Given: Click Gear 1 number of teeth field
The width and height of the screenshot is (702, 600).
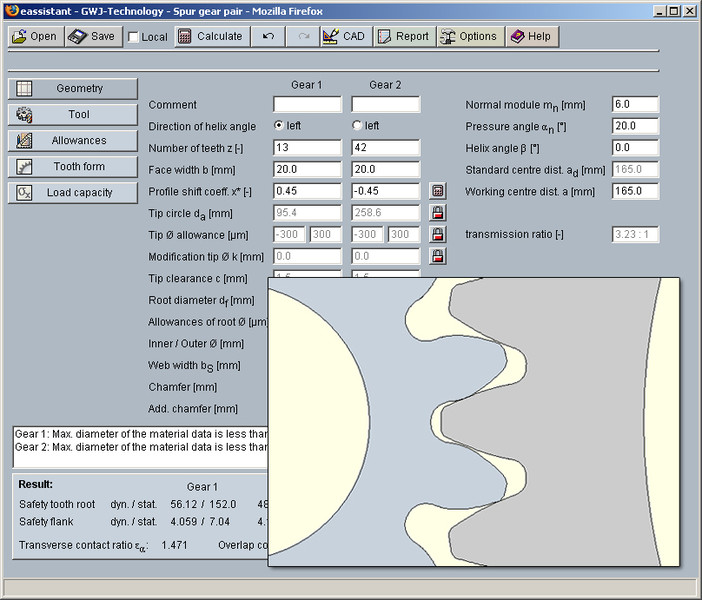Looking at the screenshot, I should pos(306,148).
